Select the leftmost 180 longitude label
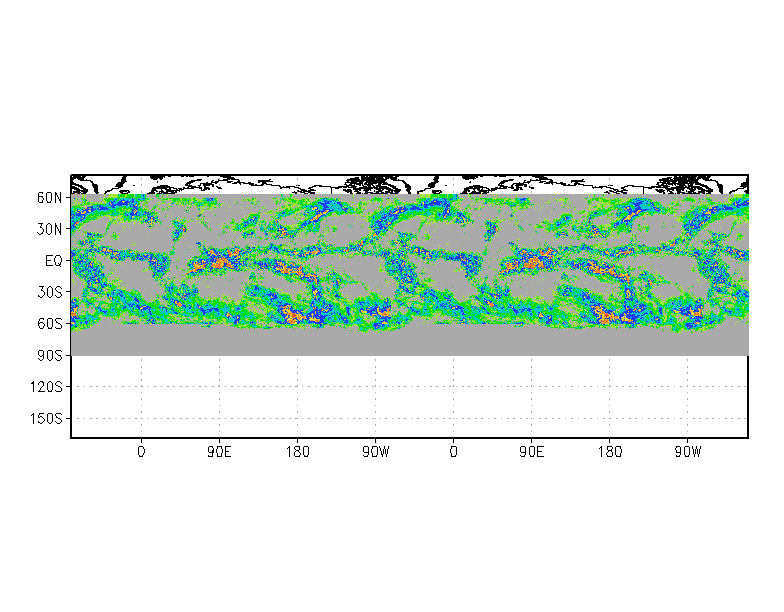784x612 pixels. [x=298, y=452]
